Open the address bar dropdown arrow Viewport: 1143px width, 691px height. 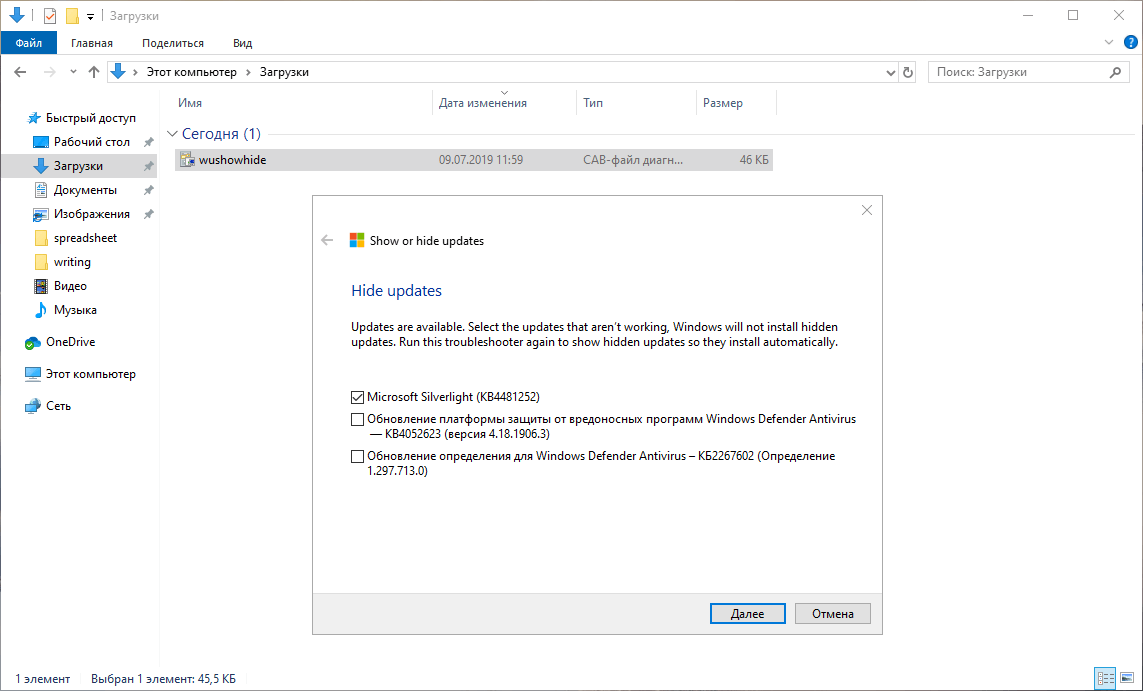pyautogui.click(x=890, y=71)
